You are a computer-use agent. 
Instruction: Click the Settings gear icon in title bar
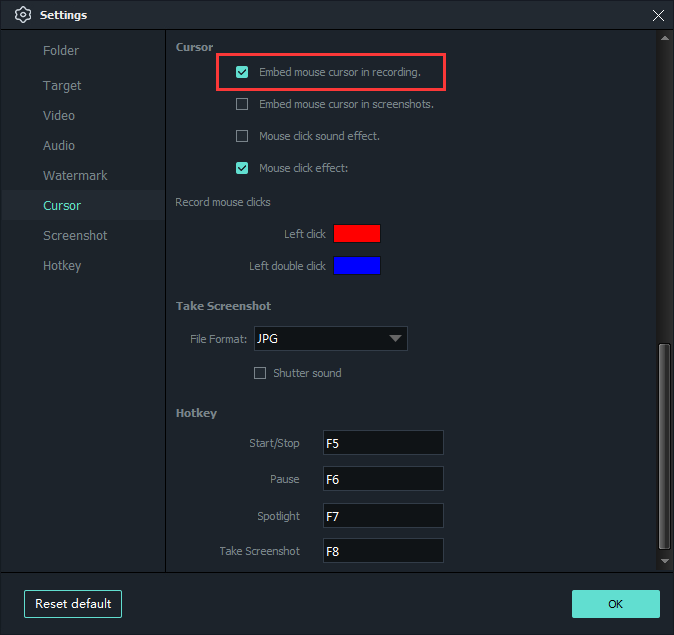23,15
